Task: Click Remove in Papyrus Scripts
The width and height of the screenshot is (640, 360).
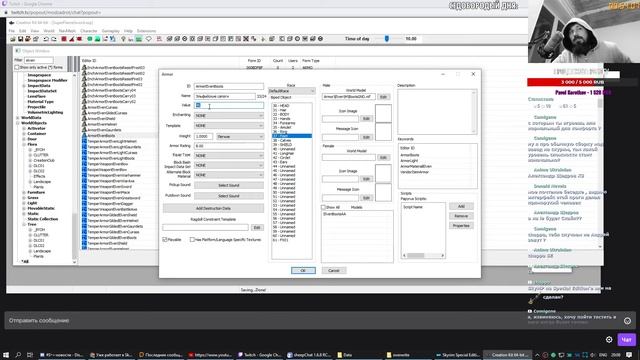Action: 461,216
